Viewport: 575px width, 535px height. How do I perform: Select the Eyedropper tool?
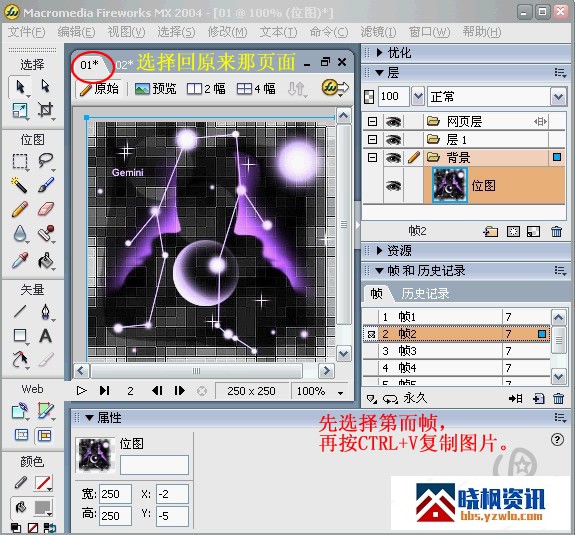pyautogui.click(x=20, y=260)
